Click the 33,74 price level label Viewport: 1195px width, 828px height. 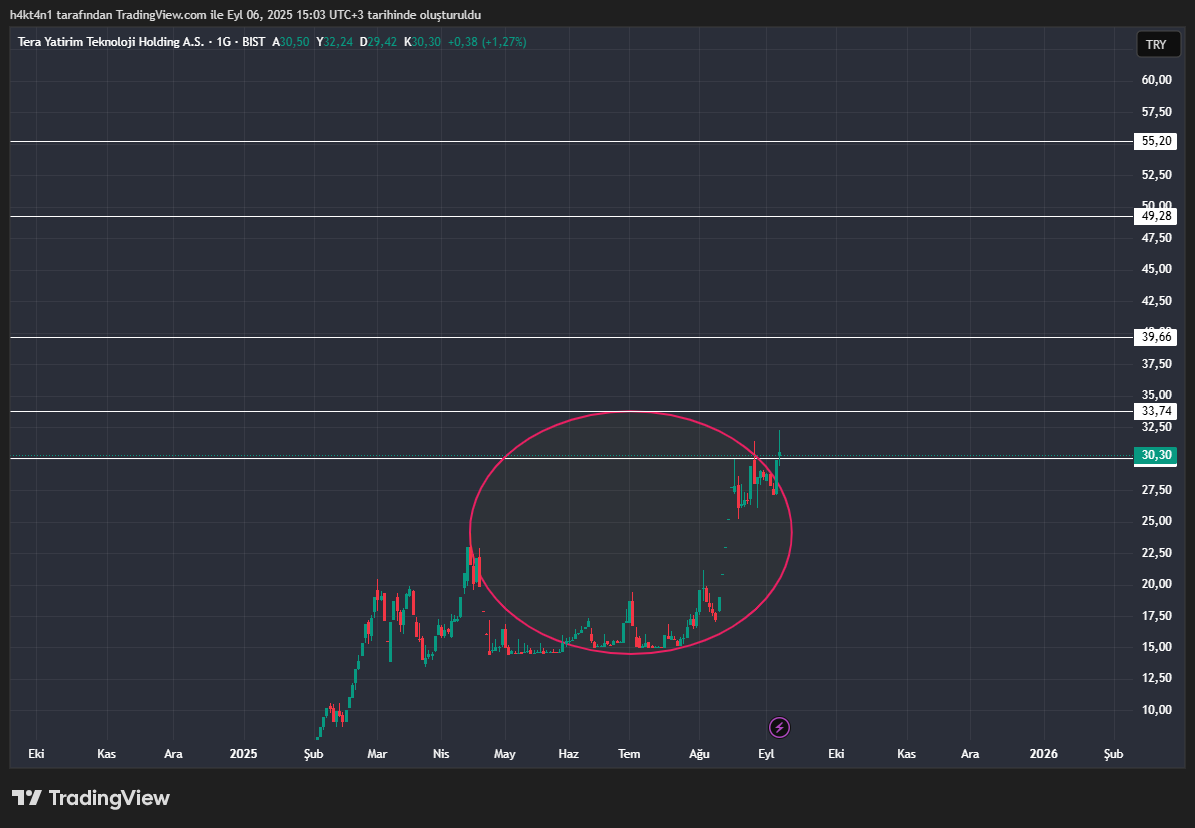pos(1156,412)
